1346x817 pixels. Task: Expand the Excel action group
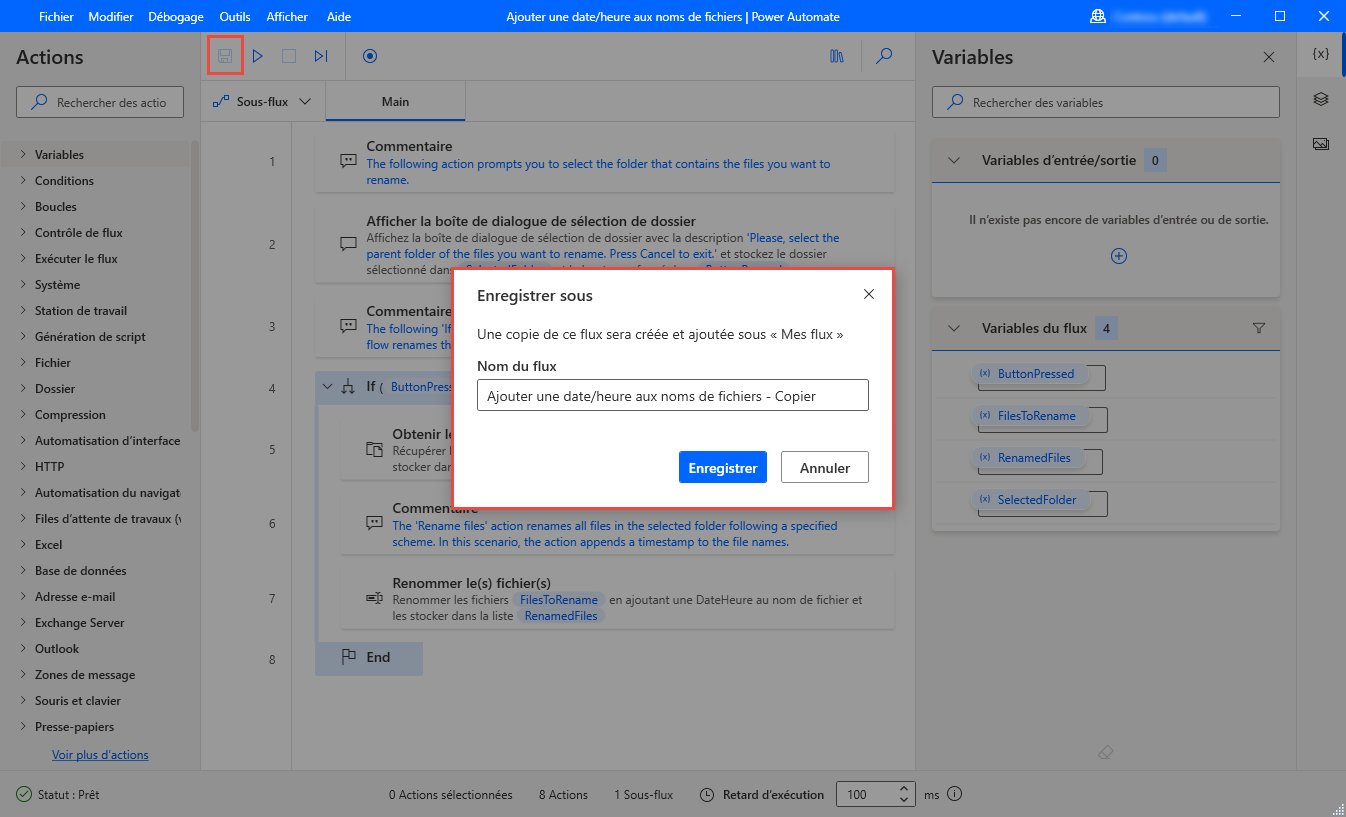[x=23, y=545]
